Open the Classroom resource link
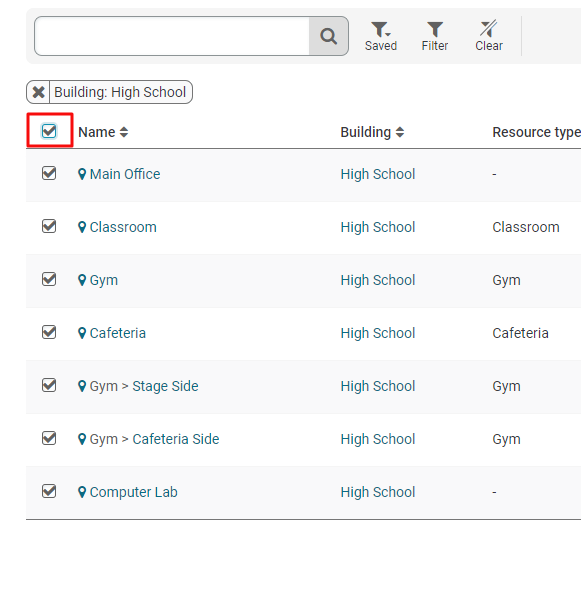The height and width of the screenshot is (615, 581). [x=123, y=227]
